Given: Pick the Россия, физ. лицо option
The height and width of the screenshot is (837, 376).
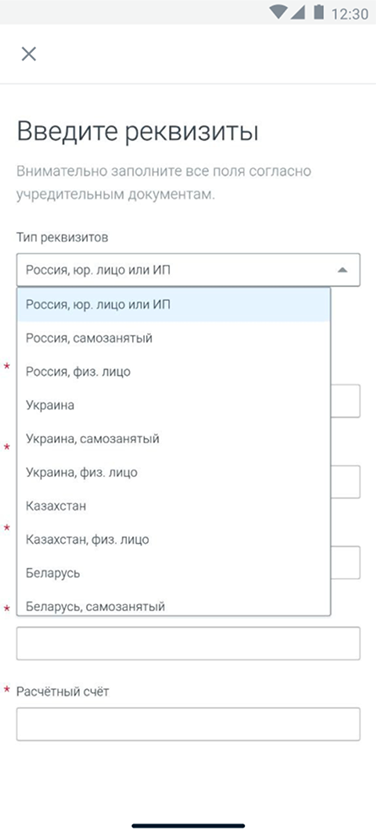Looking at the screenshot, I should pyautogui.click(x=174, y=372).
